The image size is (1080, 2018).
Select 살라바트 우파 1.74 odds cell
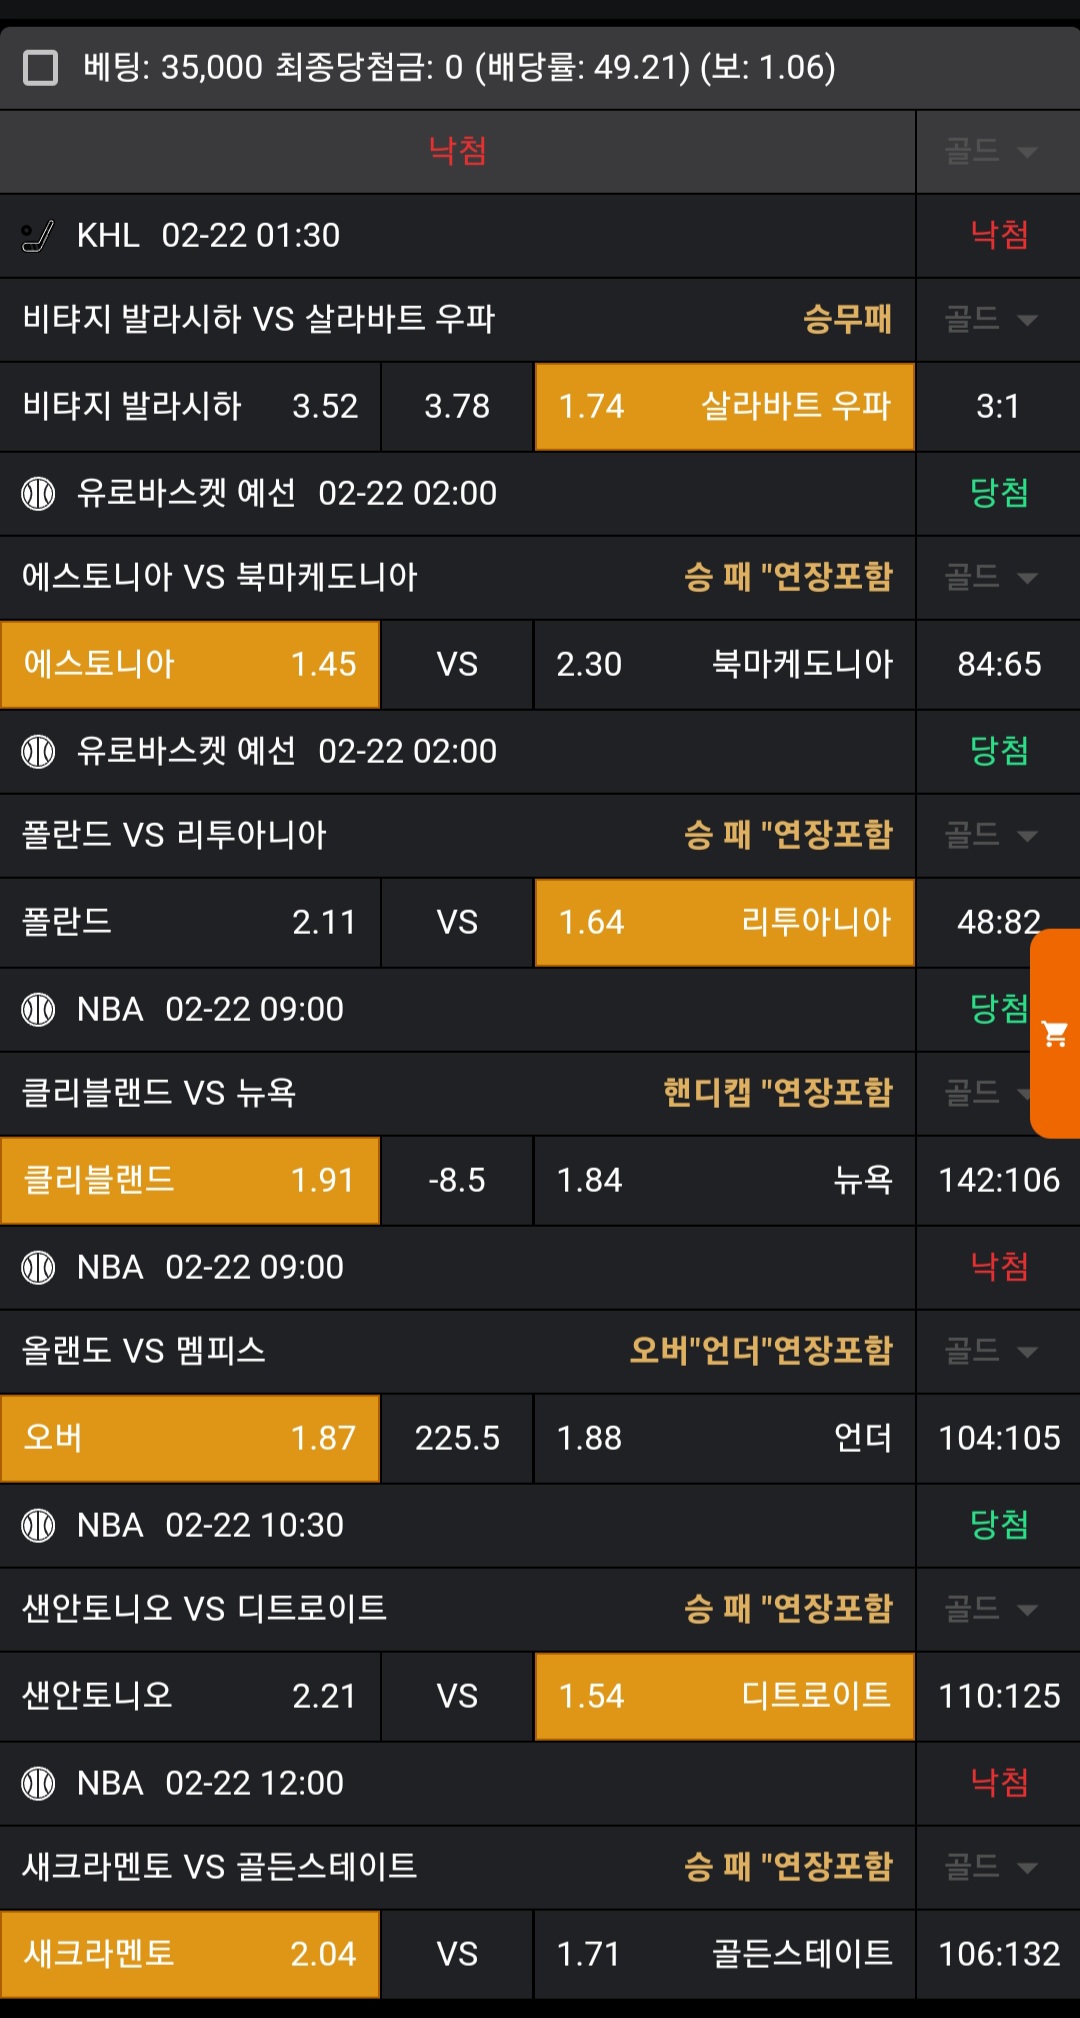coord(724,407)
